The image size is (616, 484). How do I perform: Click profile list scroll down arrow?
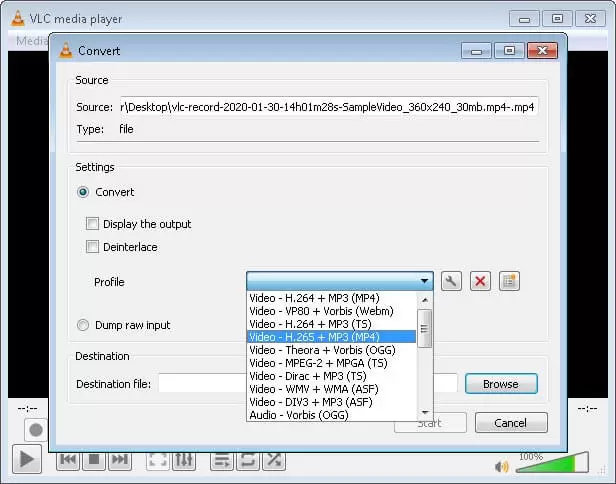coord(424,412)
